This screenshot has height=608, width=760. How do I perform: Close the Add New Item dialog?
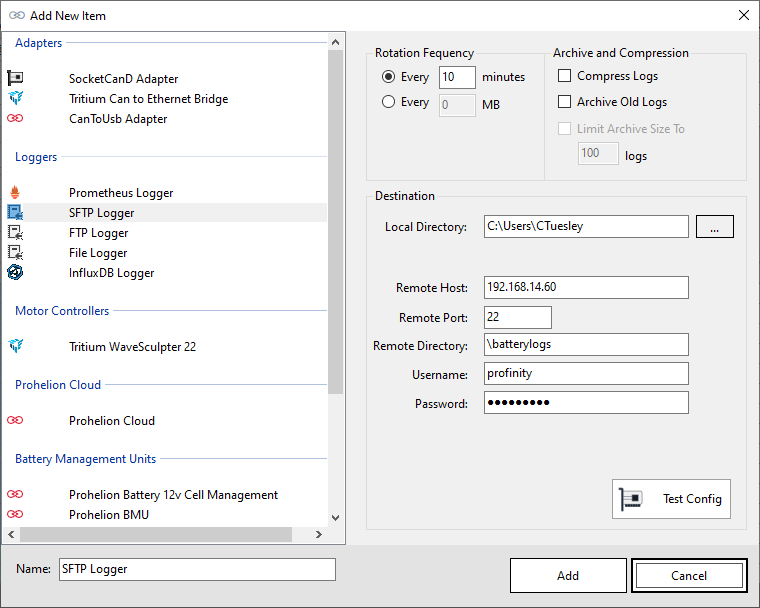(x=744, y=15)
